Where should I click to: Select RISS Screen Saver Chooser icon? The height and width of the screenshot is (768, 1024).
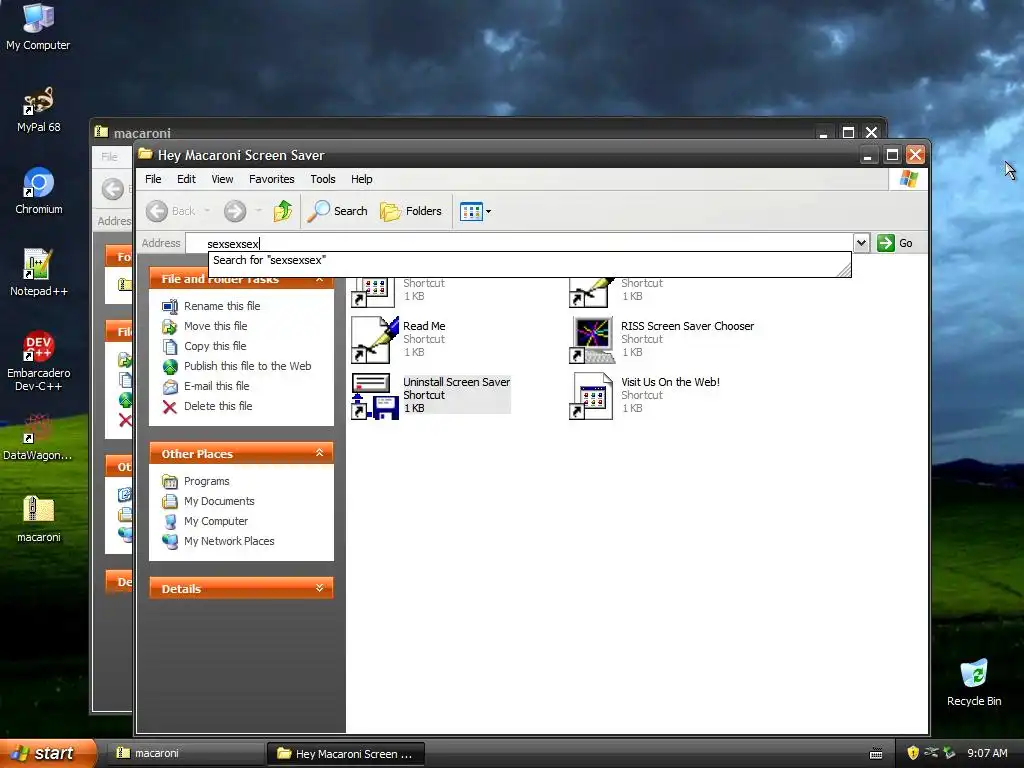(x=592, y=340)
